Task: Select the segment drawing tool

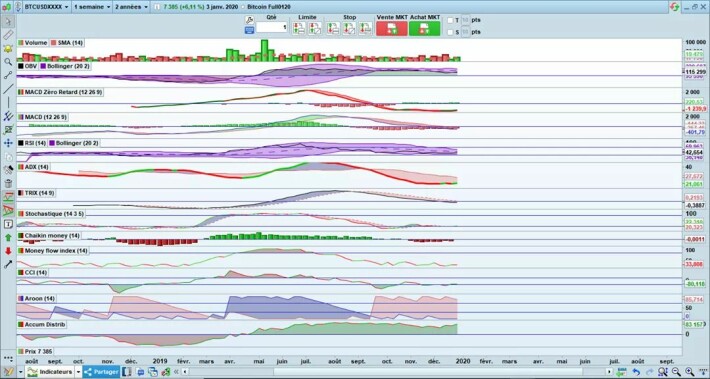Action: tap(8, 75)
